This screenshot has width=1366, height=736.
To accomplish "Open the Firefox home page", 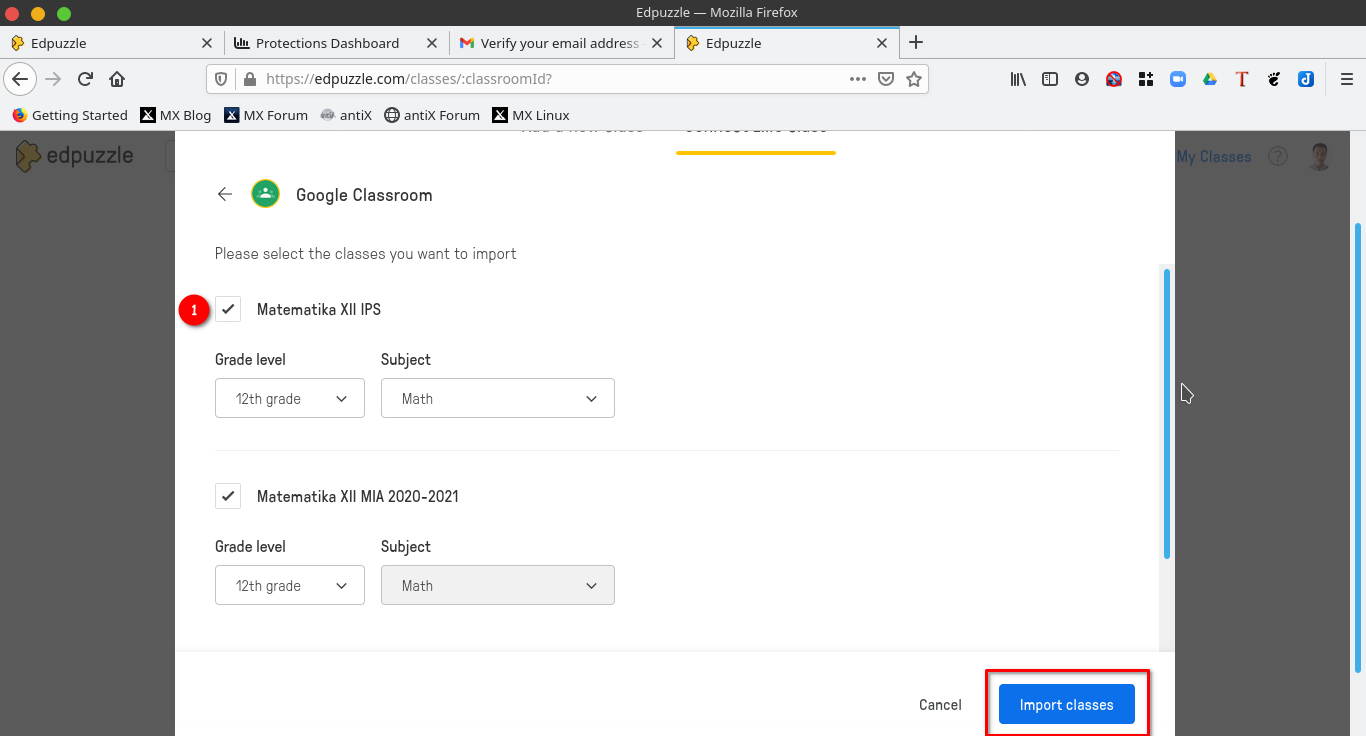I will tap(117, 79).
